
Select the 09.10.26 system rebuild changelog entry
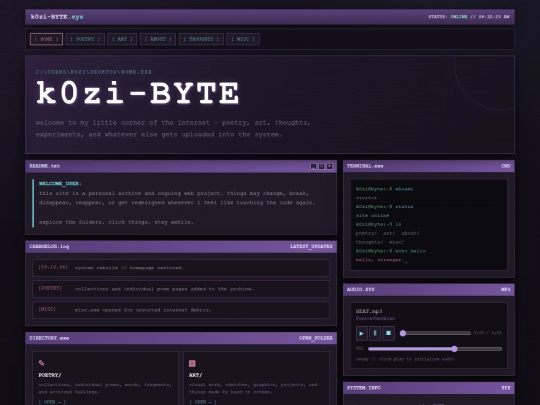tap(181, 268)
